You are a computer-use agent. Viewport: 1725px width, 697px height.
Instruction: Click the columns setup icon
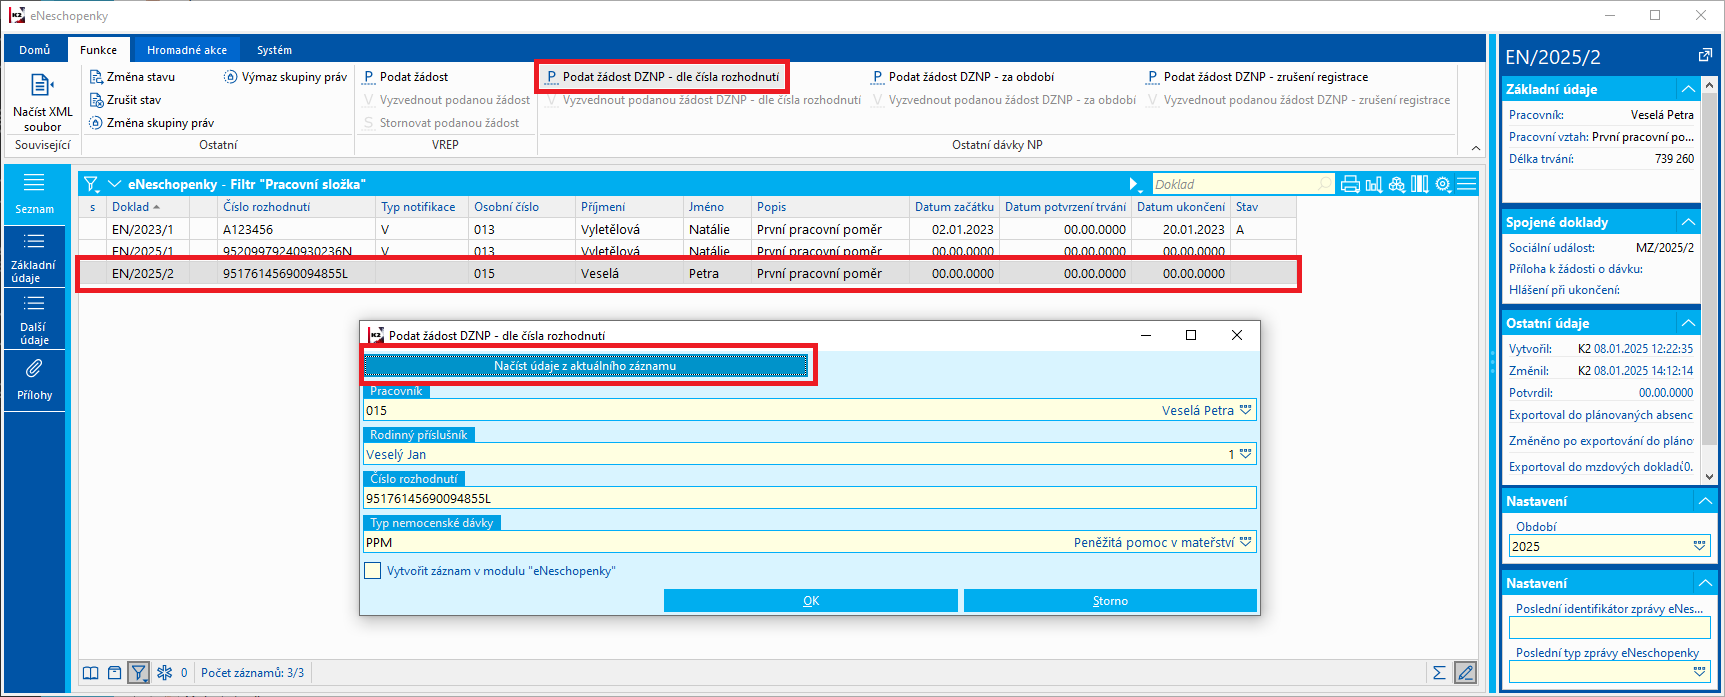[1419, 184]
